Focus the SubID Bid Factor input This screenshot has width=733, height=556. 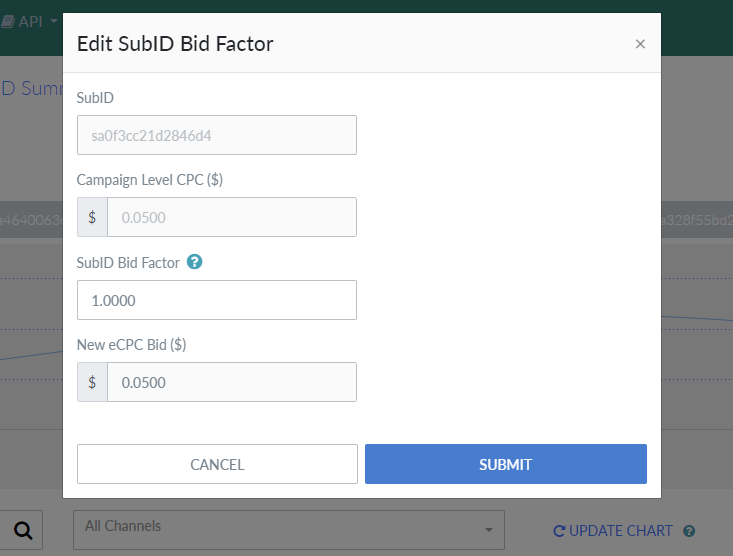pyautogui.click(x=217, y=300)
